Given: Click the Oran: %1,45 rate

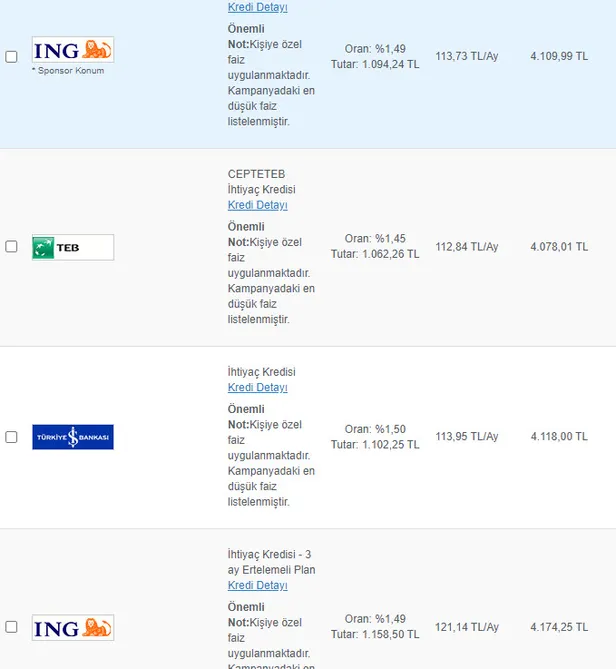Looking at the screenshot, I should point(375,239).
